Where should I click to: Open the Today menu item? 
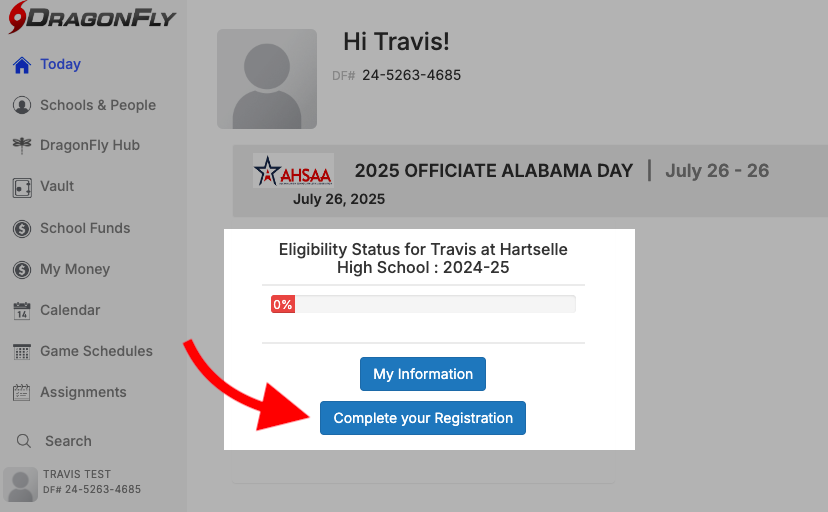click(60, 65)
